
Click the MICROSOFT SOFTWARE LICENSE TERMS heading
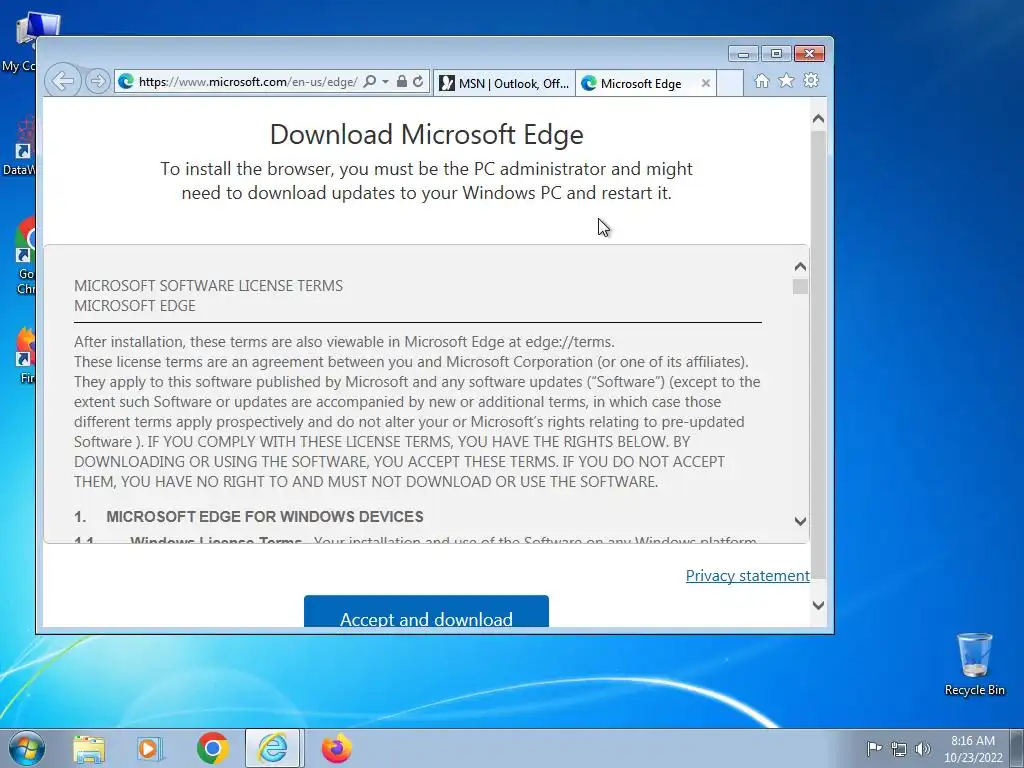point(208,285)
